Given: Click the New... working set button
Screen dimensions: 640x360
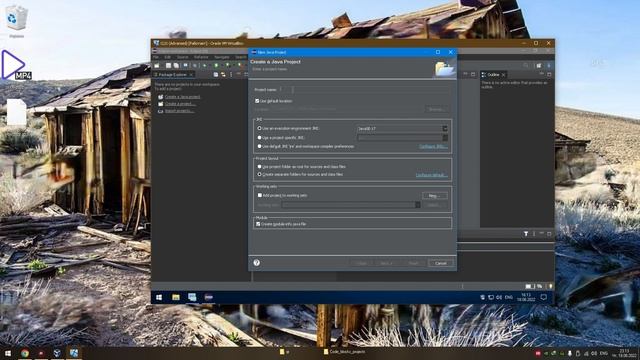Looking at the screenshot, I should pos(434,196).
